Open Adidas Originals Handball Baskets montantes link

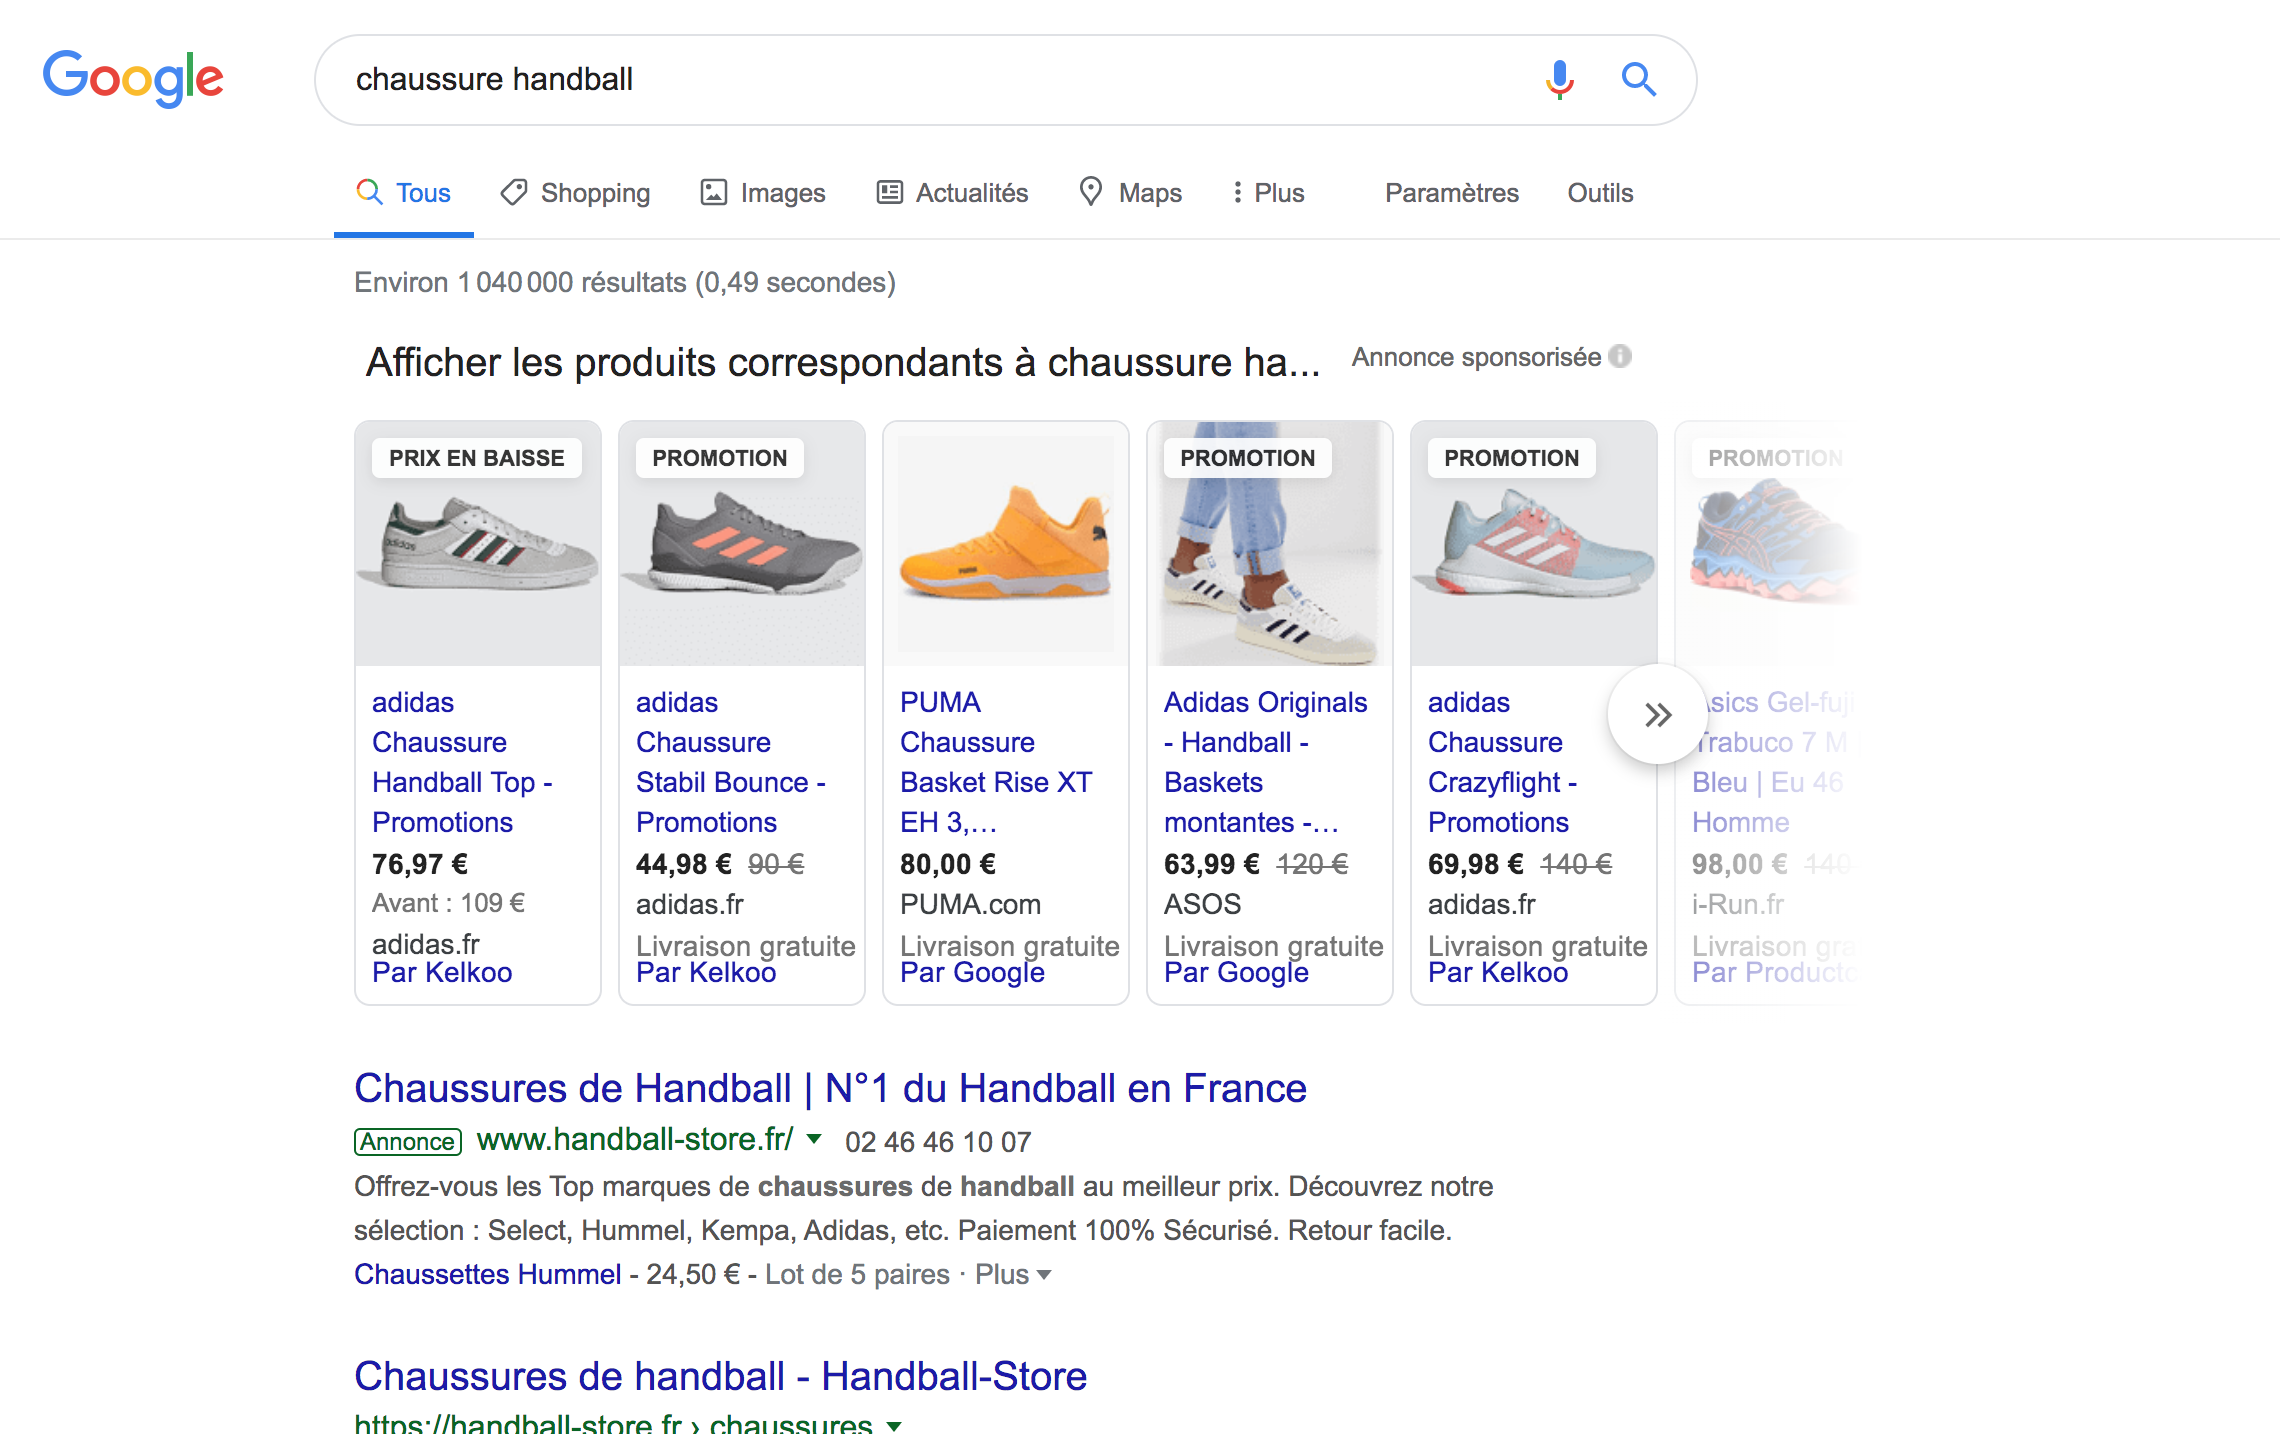1265,762
